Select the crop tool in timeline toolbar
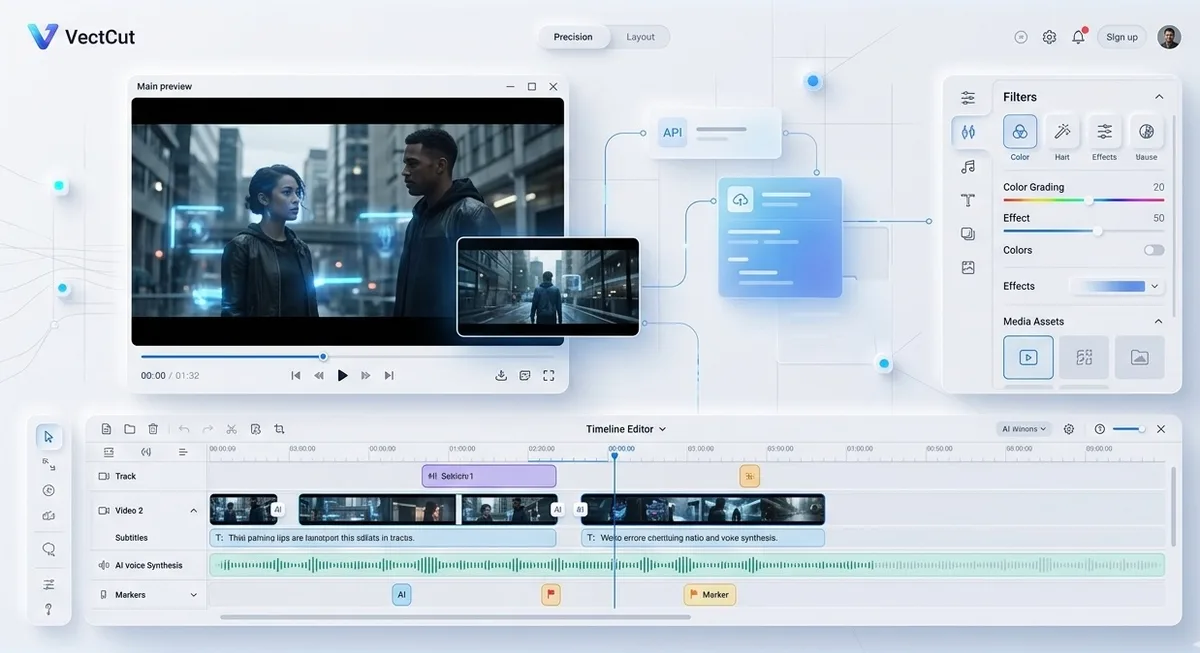Screen dimensions: 1200x653 click(x=279, y=429)
